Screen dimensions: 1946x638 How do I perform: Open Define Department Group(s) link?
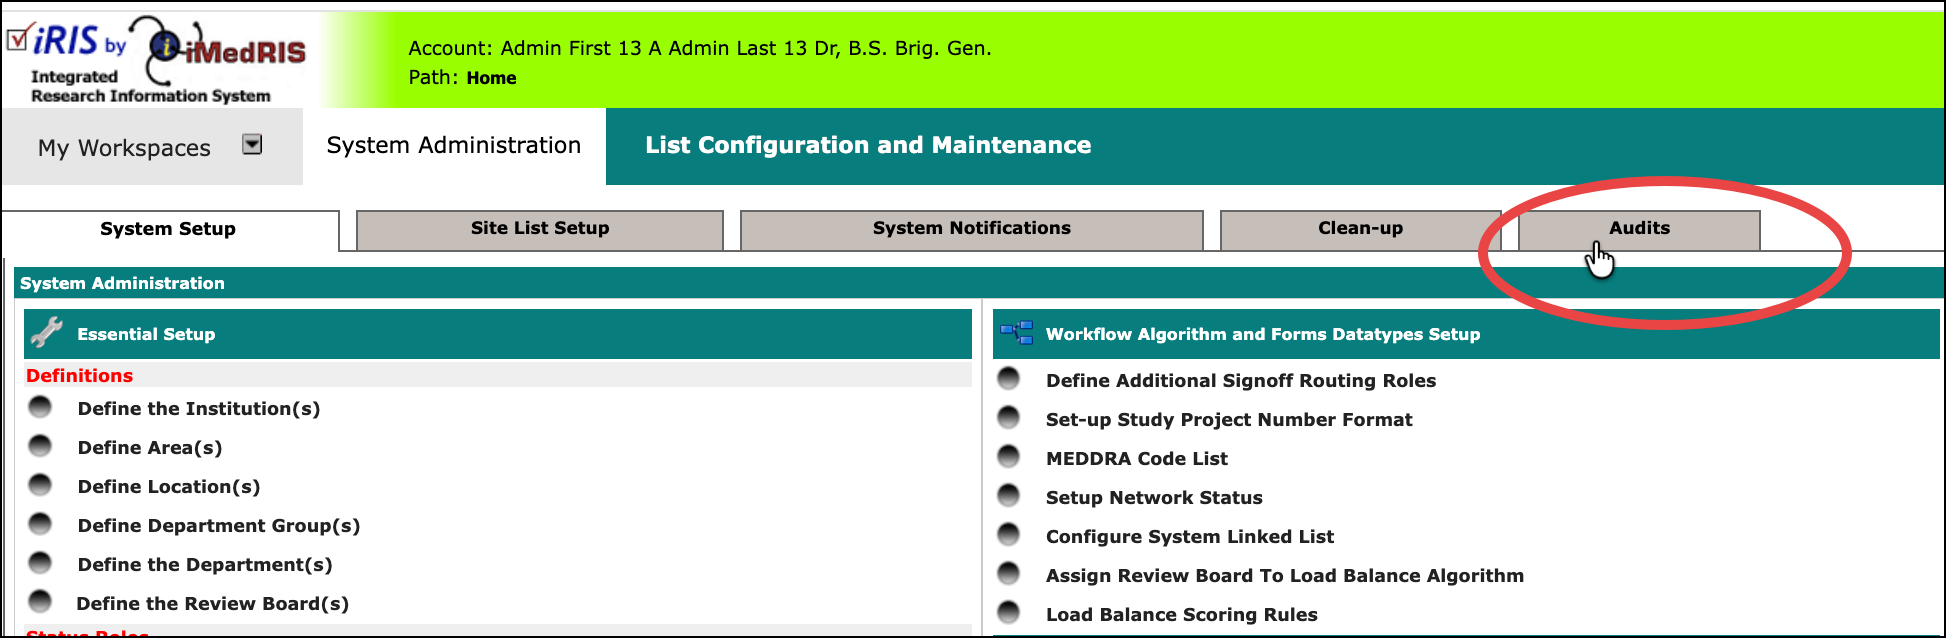tap(219, 526)
